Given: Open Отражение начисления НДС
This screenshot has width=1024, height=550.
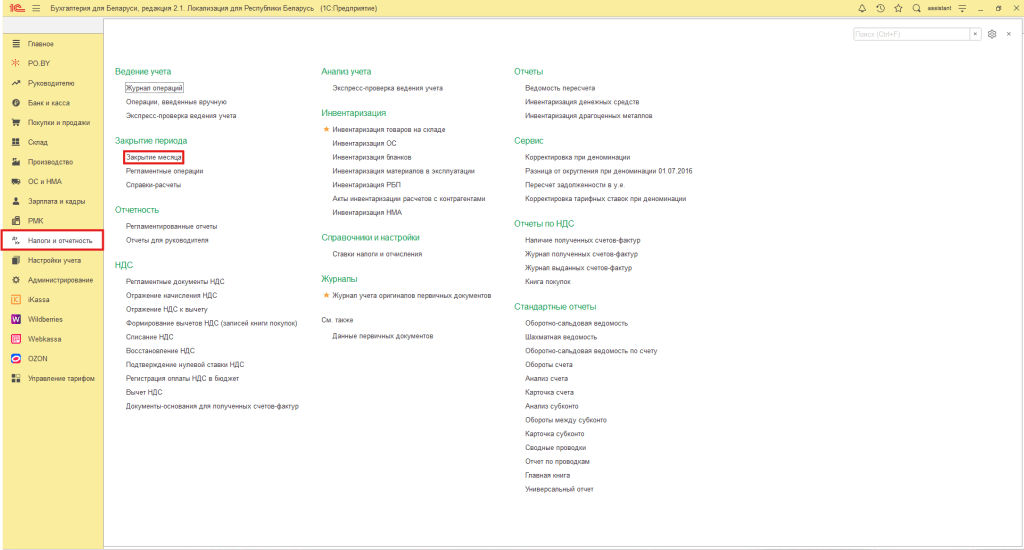Looking at the screenshot, I should 172,295.
